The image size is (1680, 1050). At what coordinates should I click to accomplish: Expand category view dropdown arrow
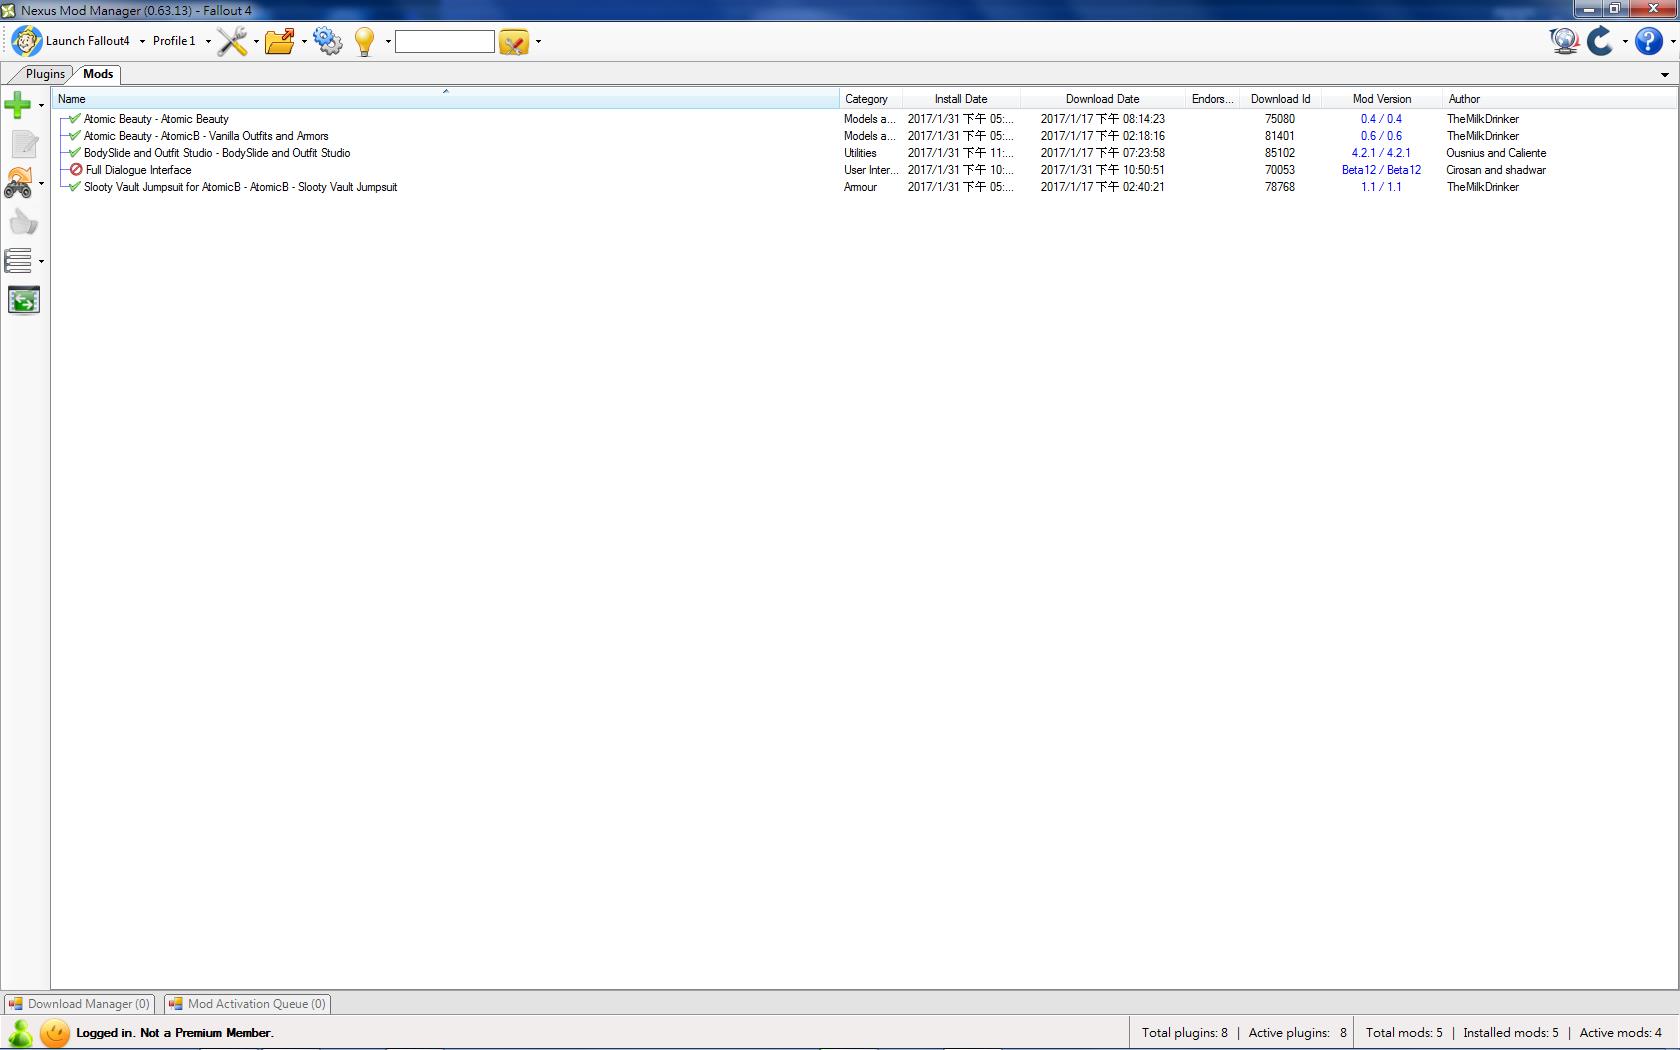tap(41, 262)
